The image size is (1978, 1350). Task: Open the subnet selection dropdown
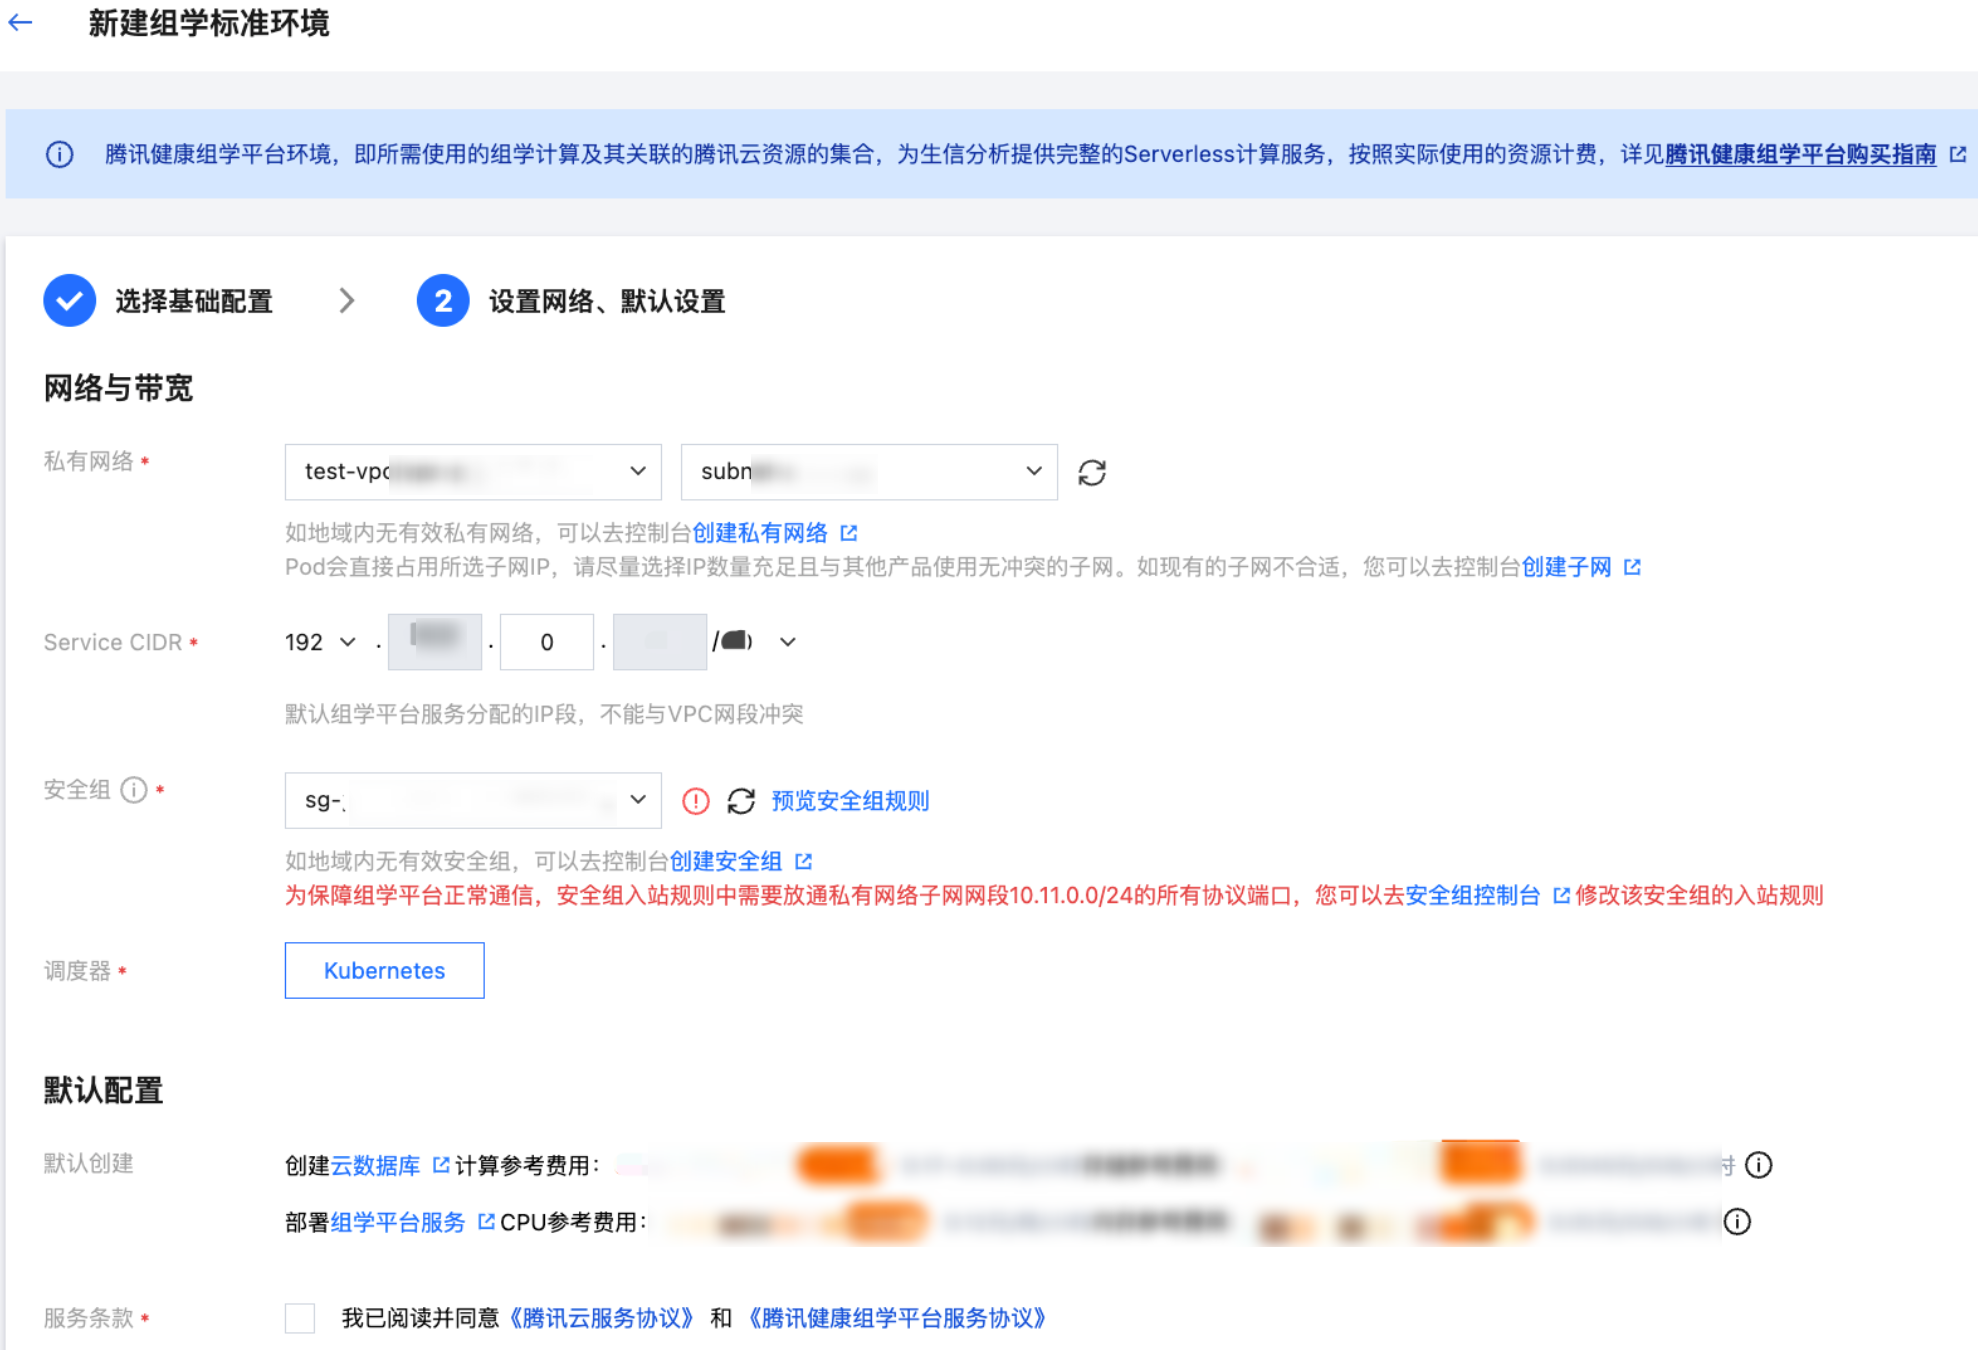pos(868,472)
